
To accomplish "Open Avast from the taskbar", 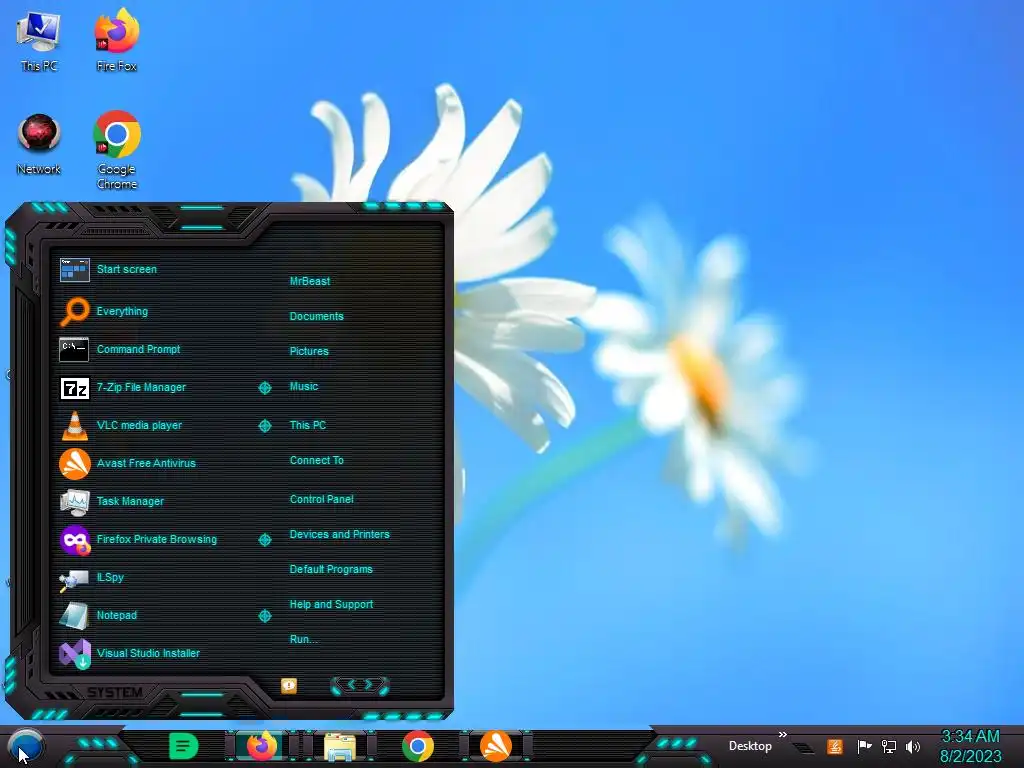I will tap(496, 746).
